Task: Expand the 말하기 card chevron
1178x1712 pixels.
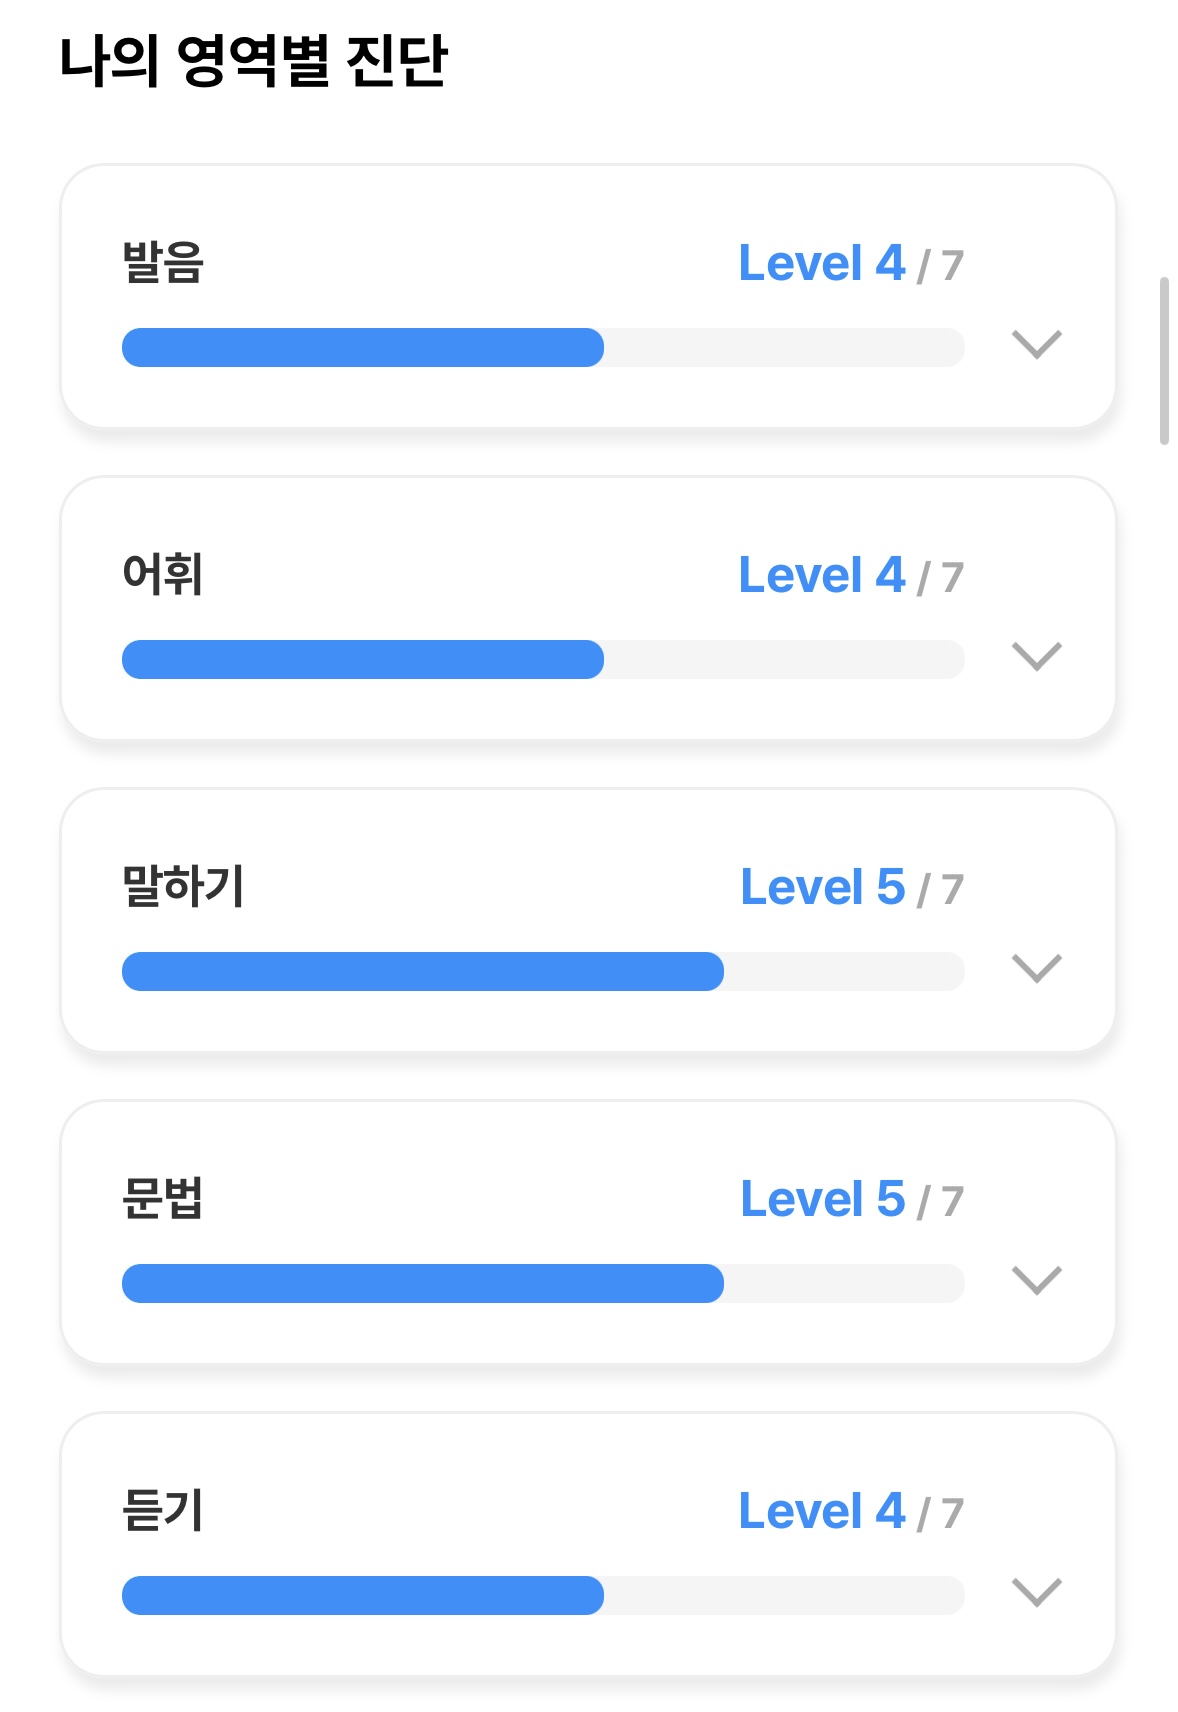Action: pos(1036,968)
